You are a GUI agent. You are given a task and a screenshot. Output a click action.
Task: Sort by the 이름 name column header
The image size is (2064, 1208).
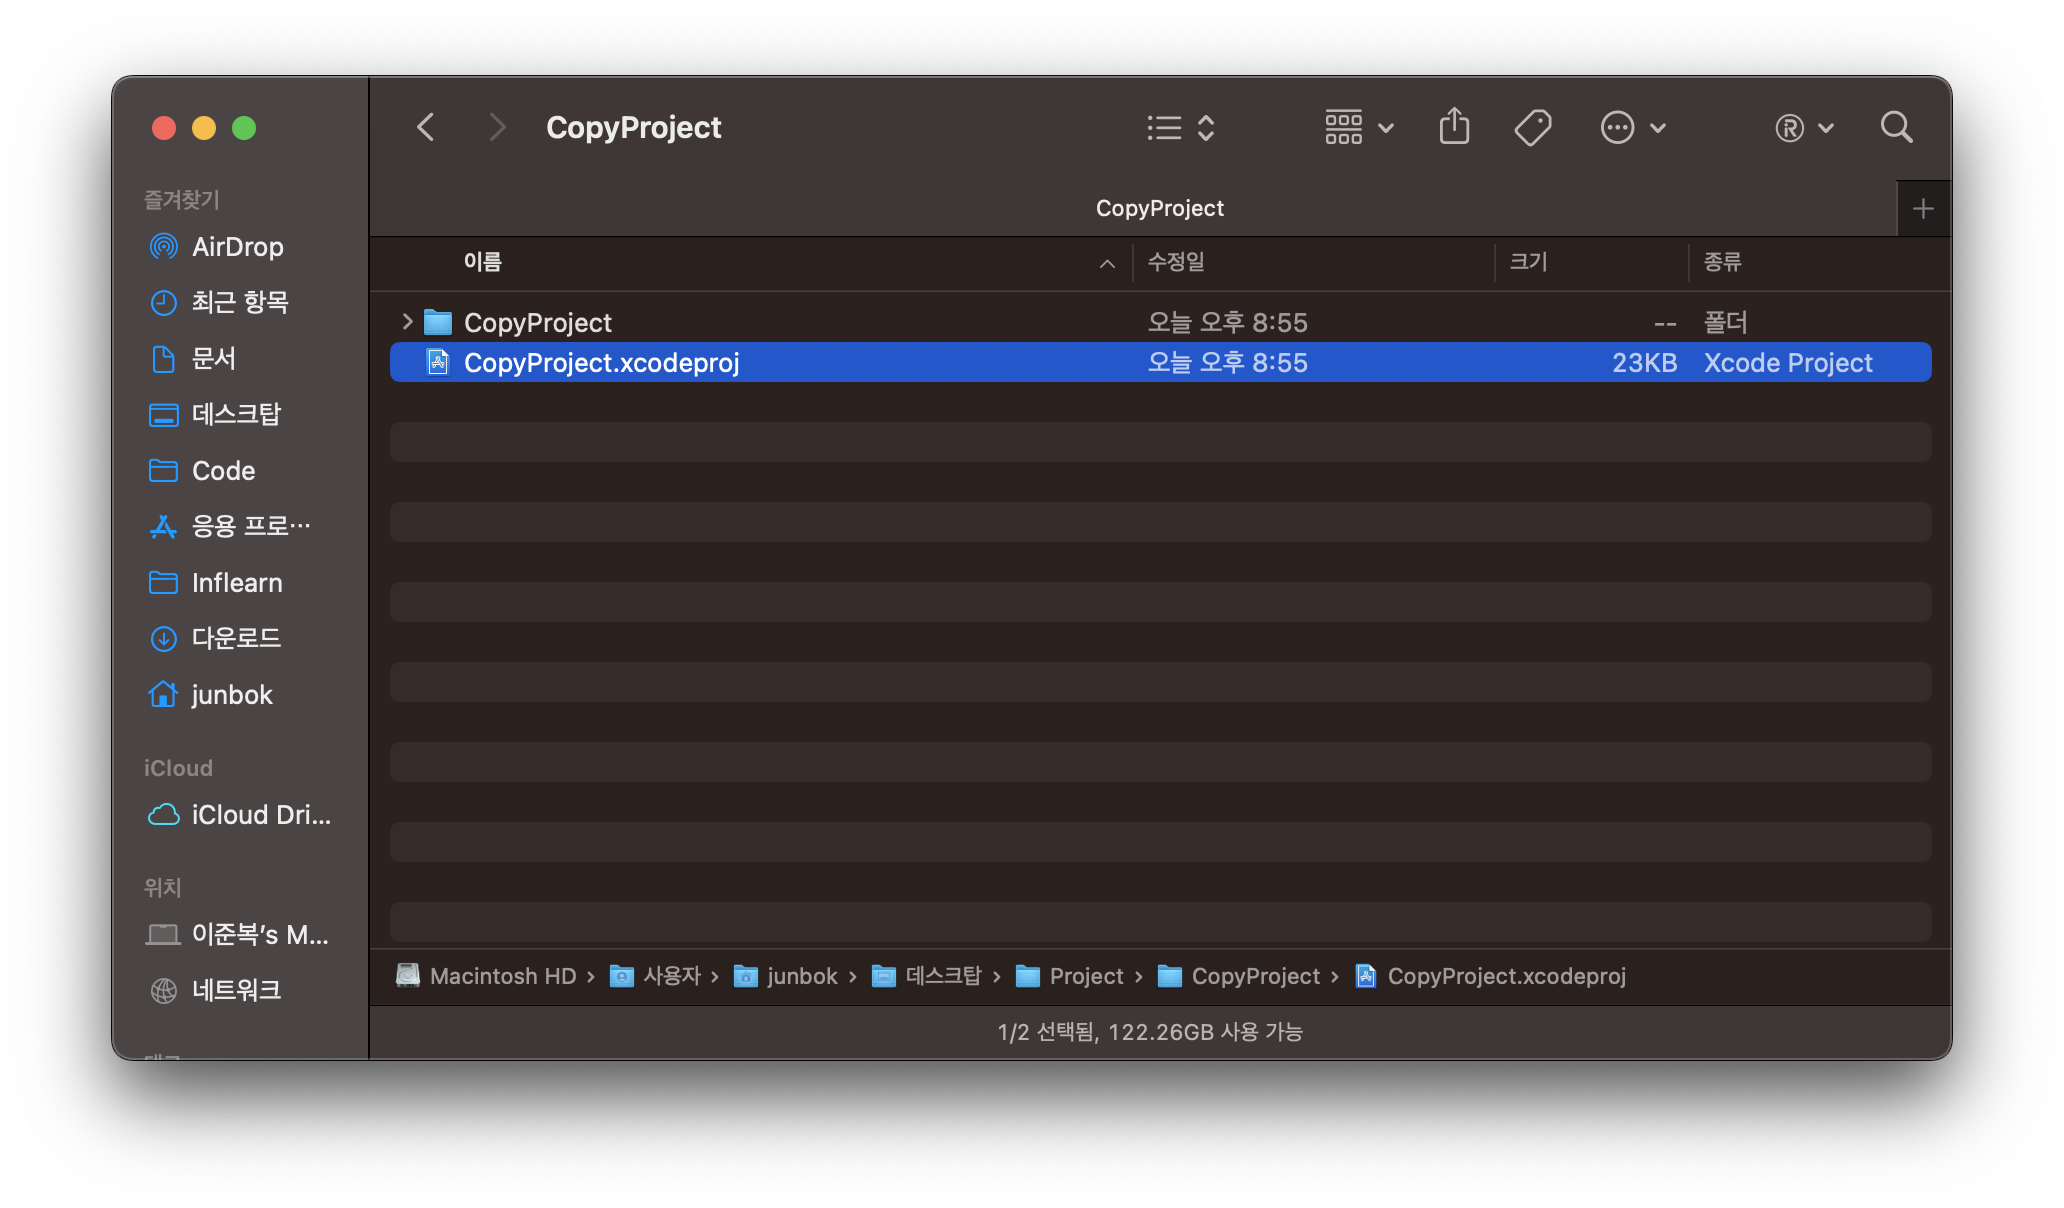point(482,262)
